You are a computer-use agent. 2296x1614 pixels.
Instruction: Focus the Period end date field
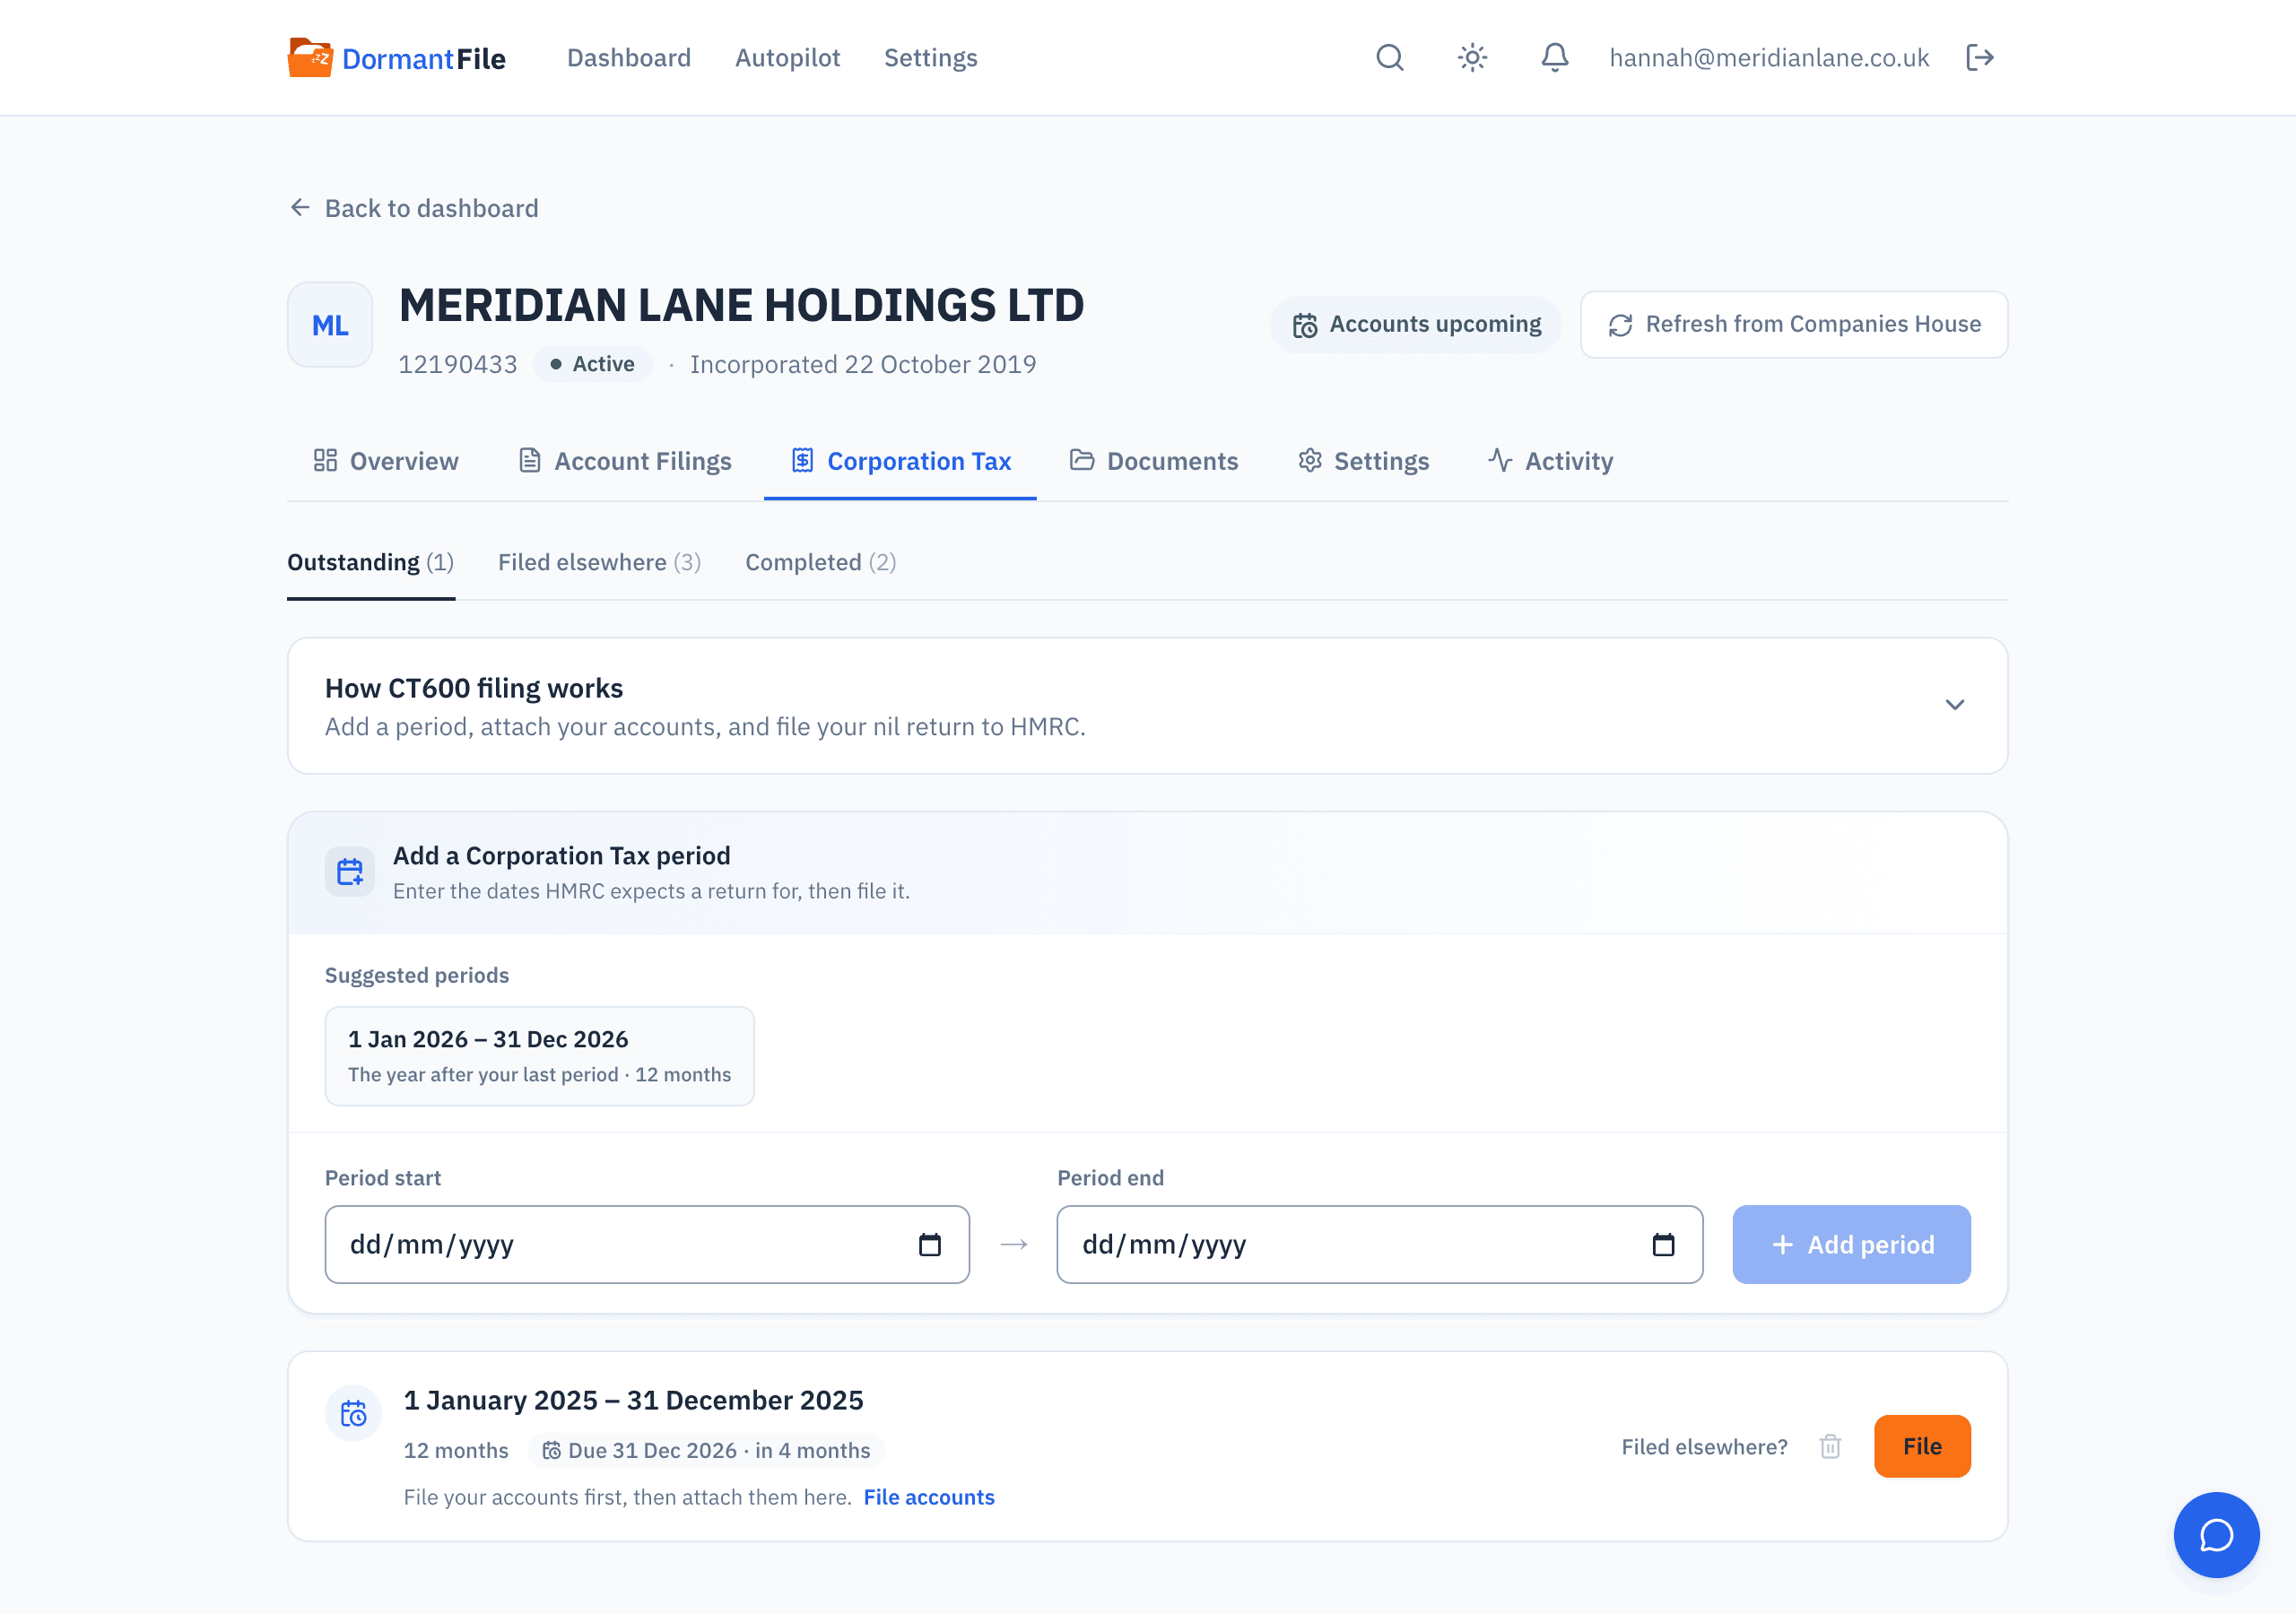[x=1380, y=1244]
